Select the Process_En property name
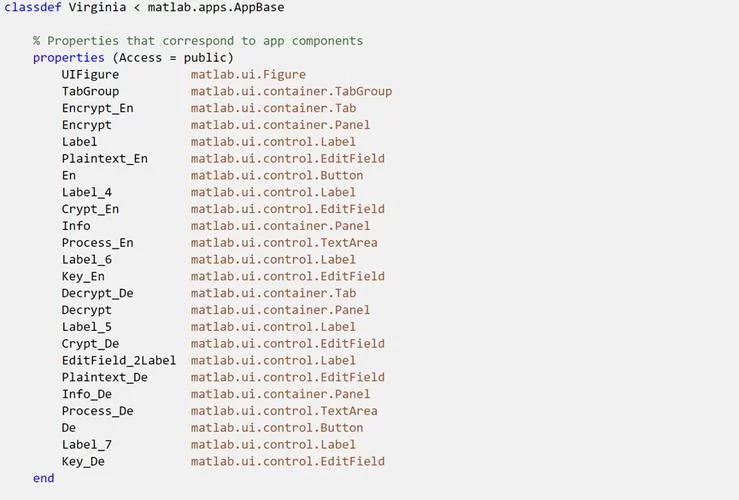This screenshot has width=739, height=500. (x=97, y=243)
